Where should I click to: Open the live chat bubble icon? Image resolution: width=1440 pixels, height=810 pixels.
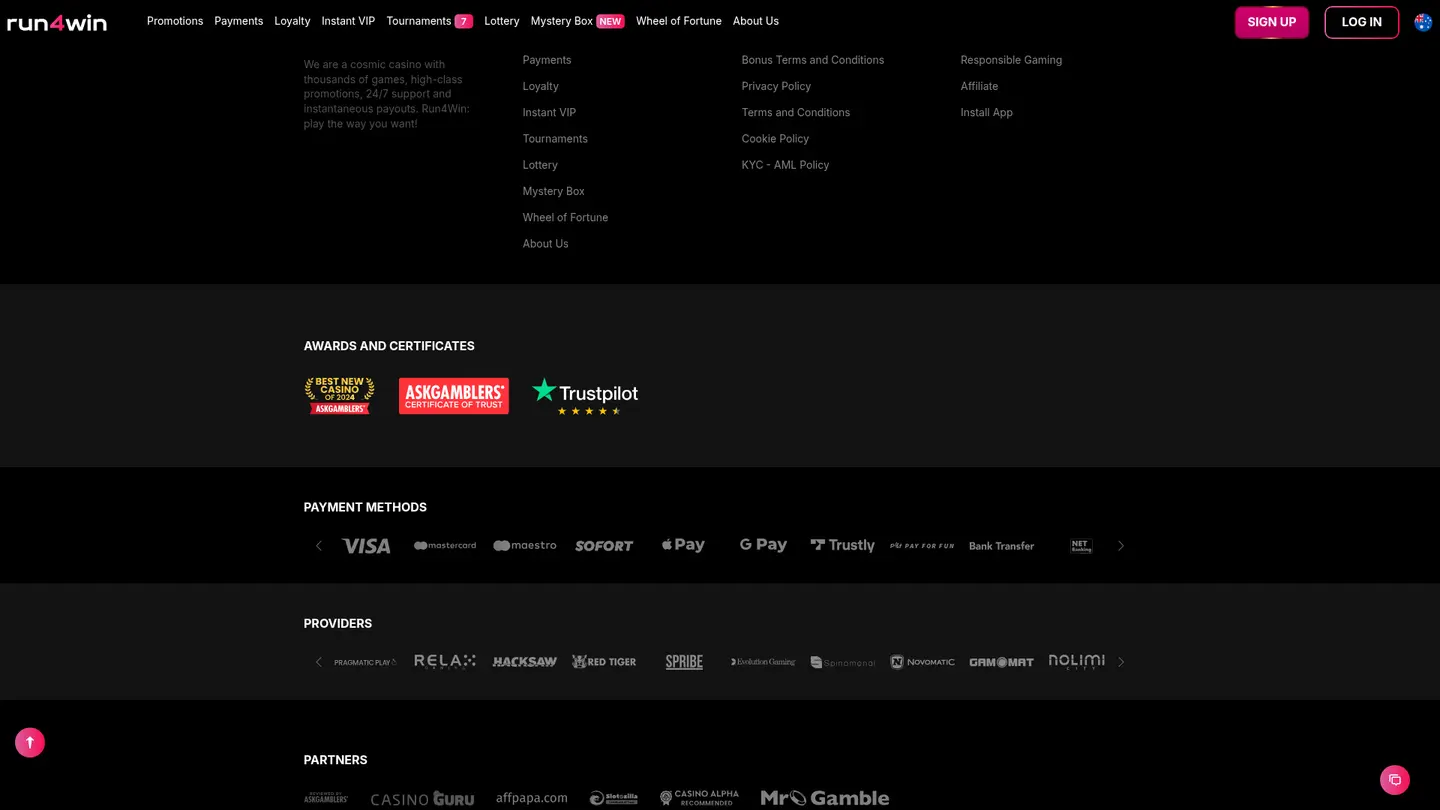[x=1395, y=779]
